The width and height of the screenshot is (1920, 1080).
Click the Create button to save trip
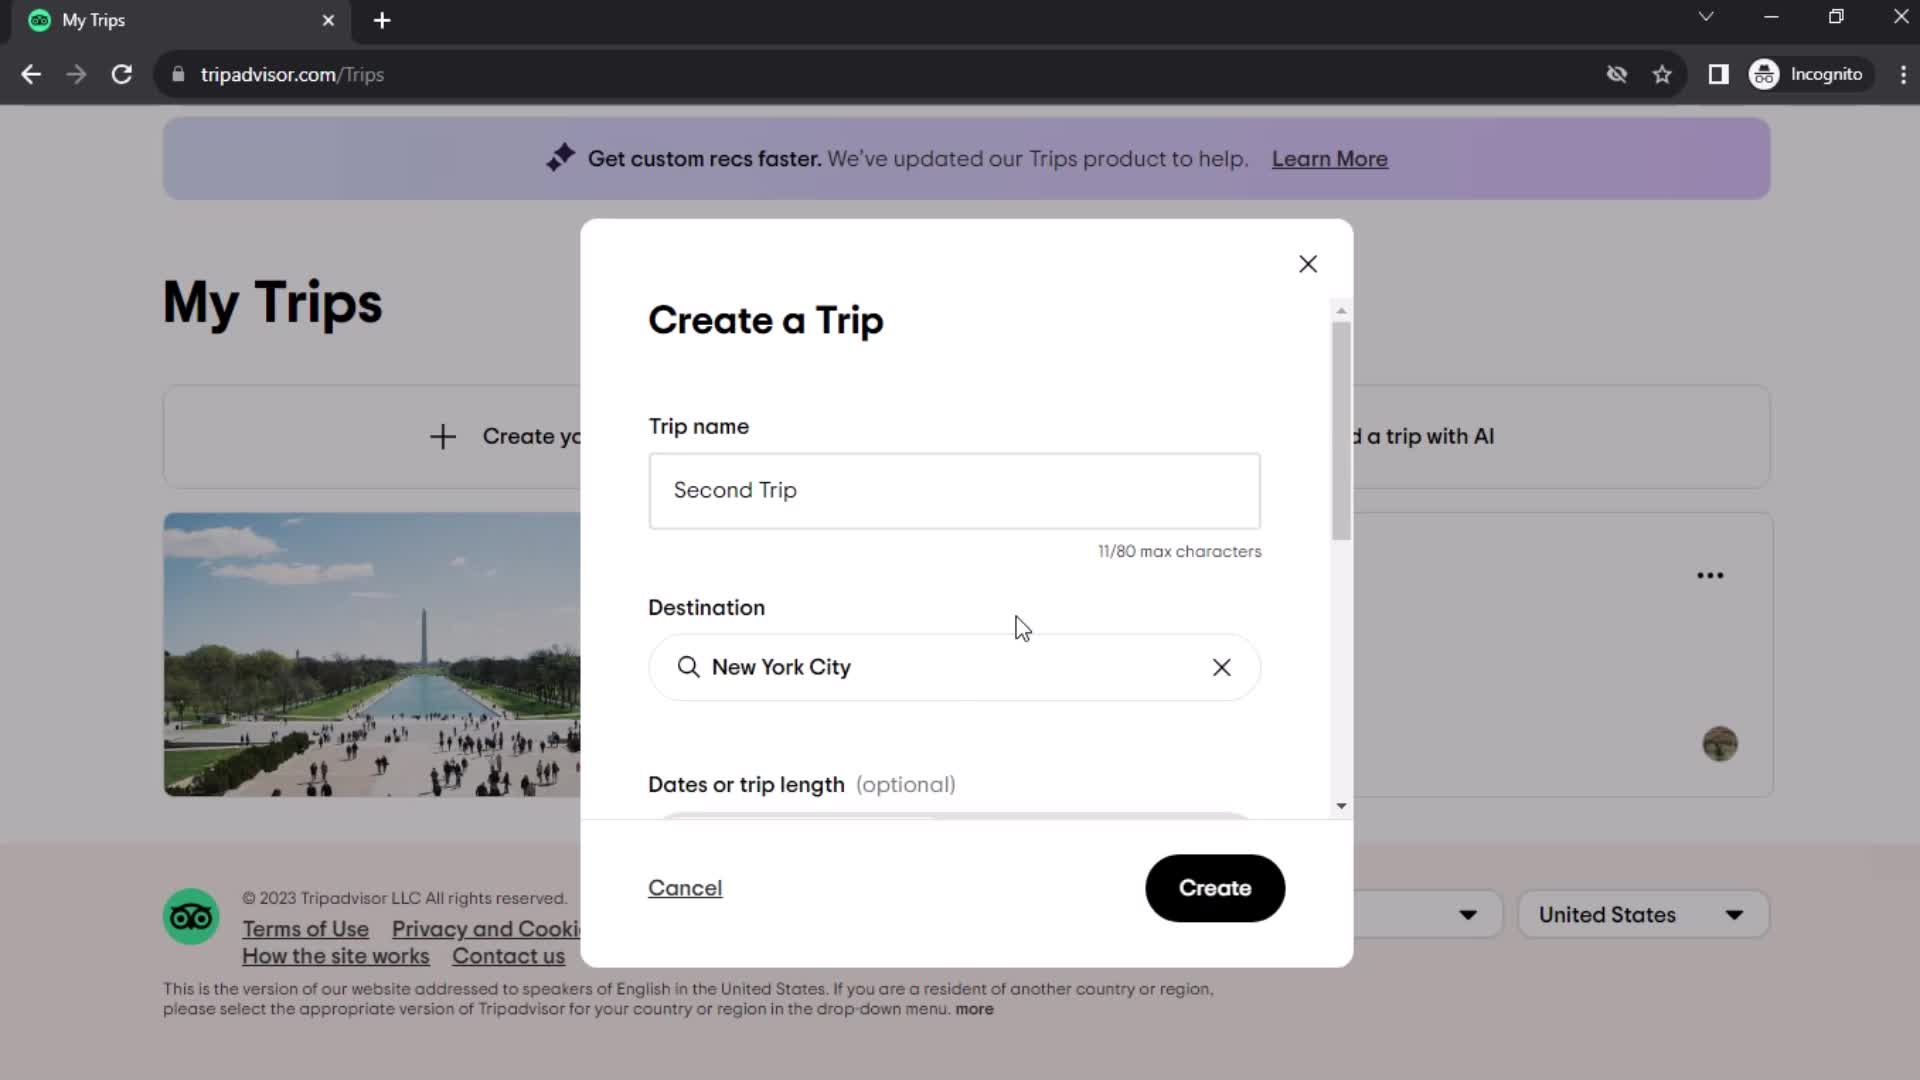(1215, 887)
